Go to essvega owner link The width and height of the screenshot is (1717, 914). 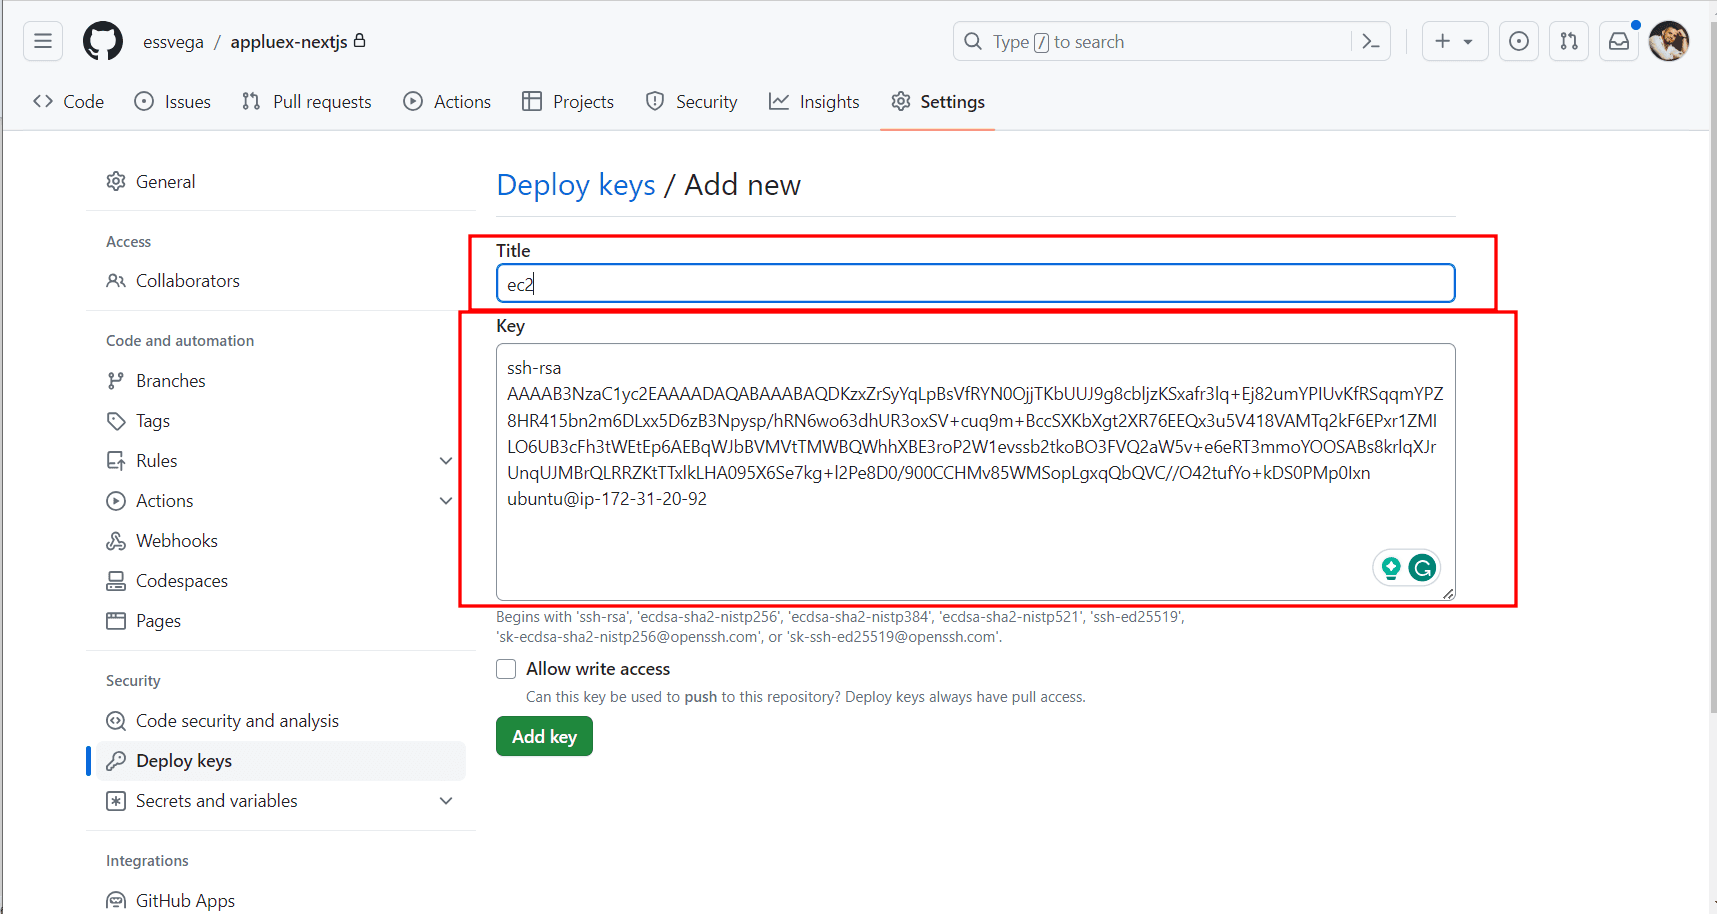click(x=173, y=42)
